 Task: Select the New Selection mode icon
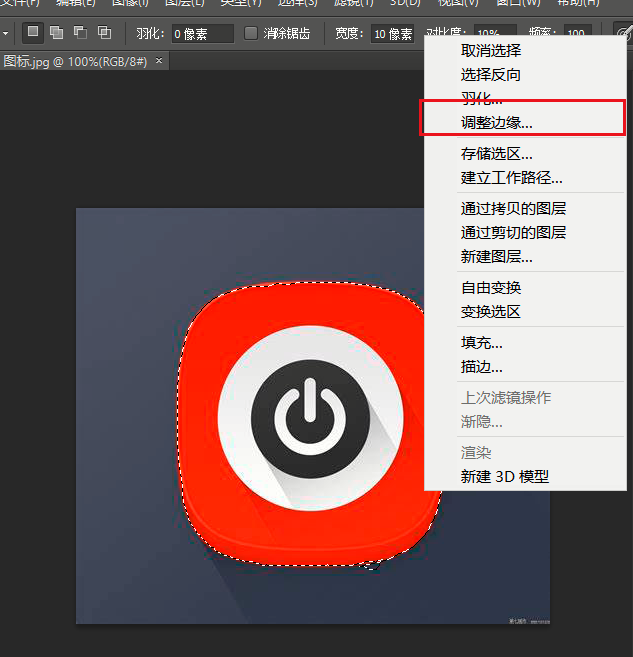tap(33, 33)
